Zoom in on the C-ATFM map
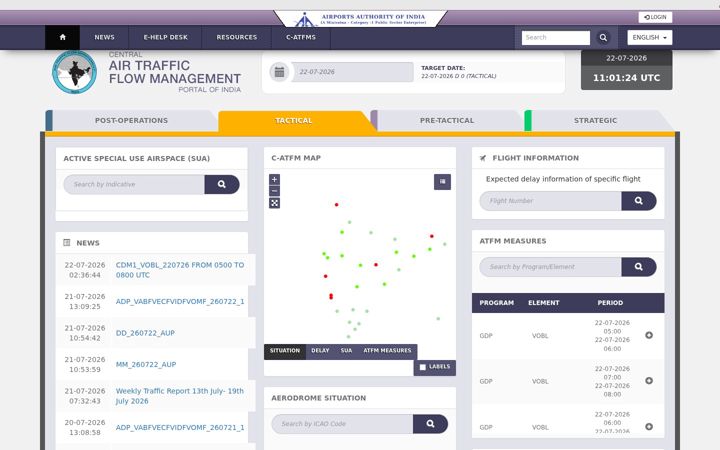Viewport: 720px width, 450px height. pyautogui.click(x=274, y=180)
